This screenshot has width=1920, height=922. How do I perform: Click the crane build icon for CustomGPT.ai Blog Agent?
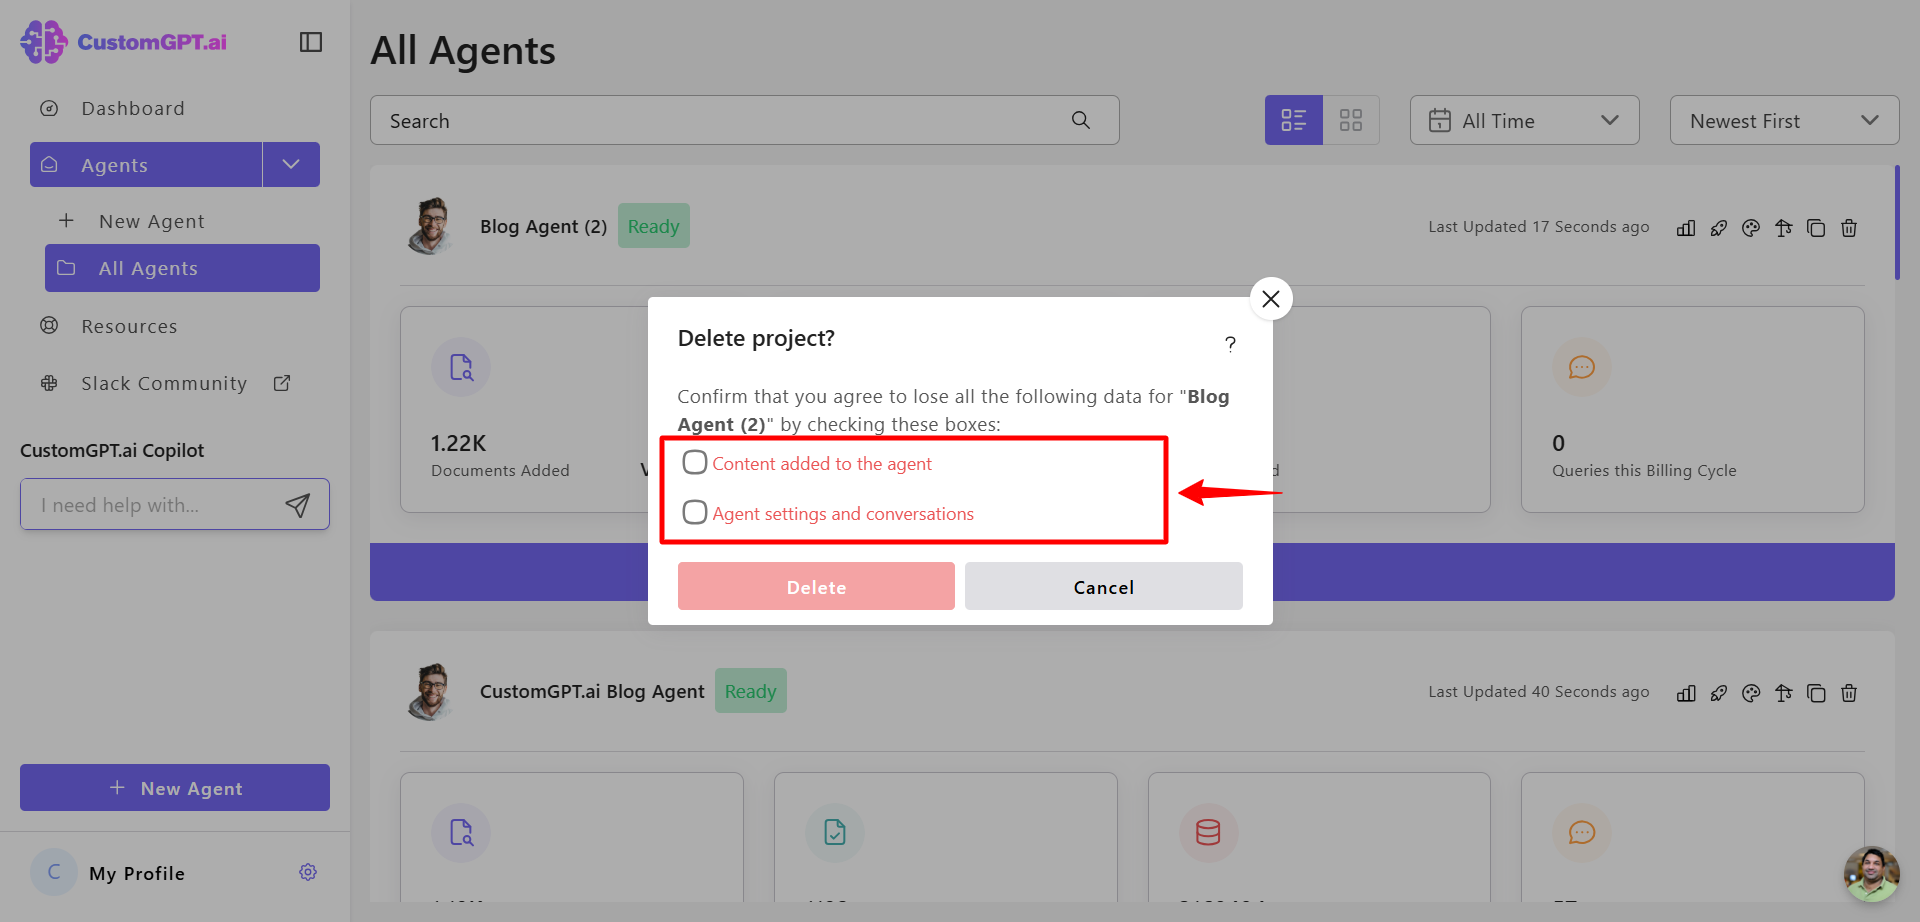click(x=1784, y=693)
